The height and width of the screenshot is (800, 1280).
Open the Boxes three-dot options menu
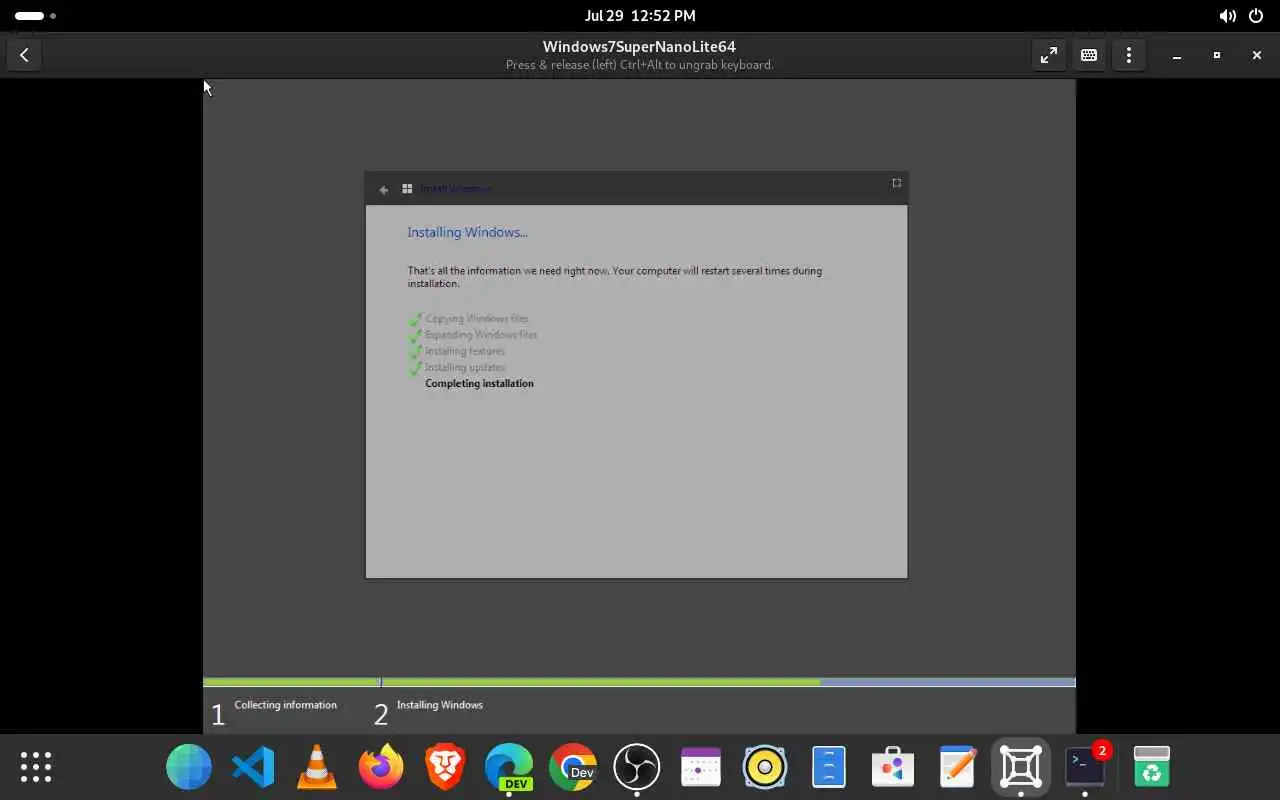(x=1129, y=55)
